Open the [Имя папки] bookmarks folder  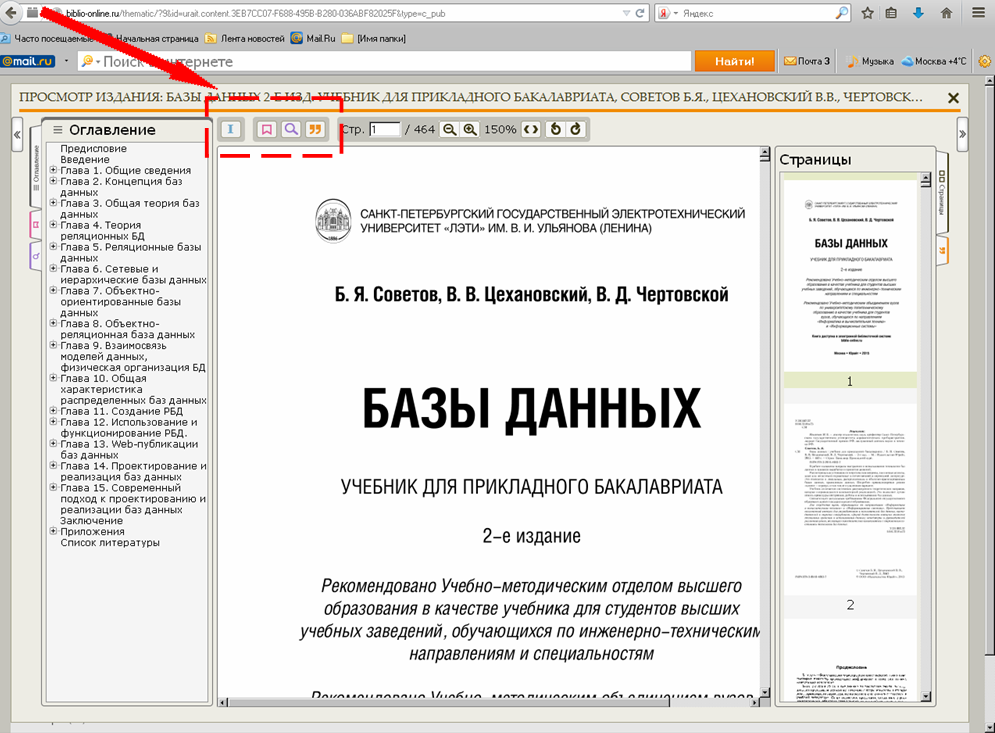[x=374, y=39]
